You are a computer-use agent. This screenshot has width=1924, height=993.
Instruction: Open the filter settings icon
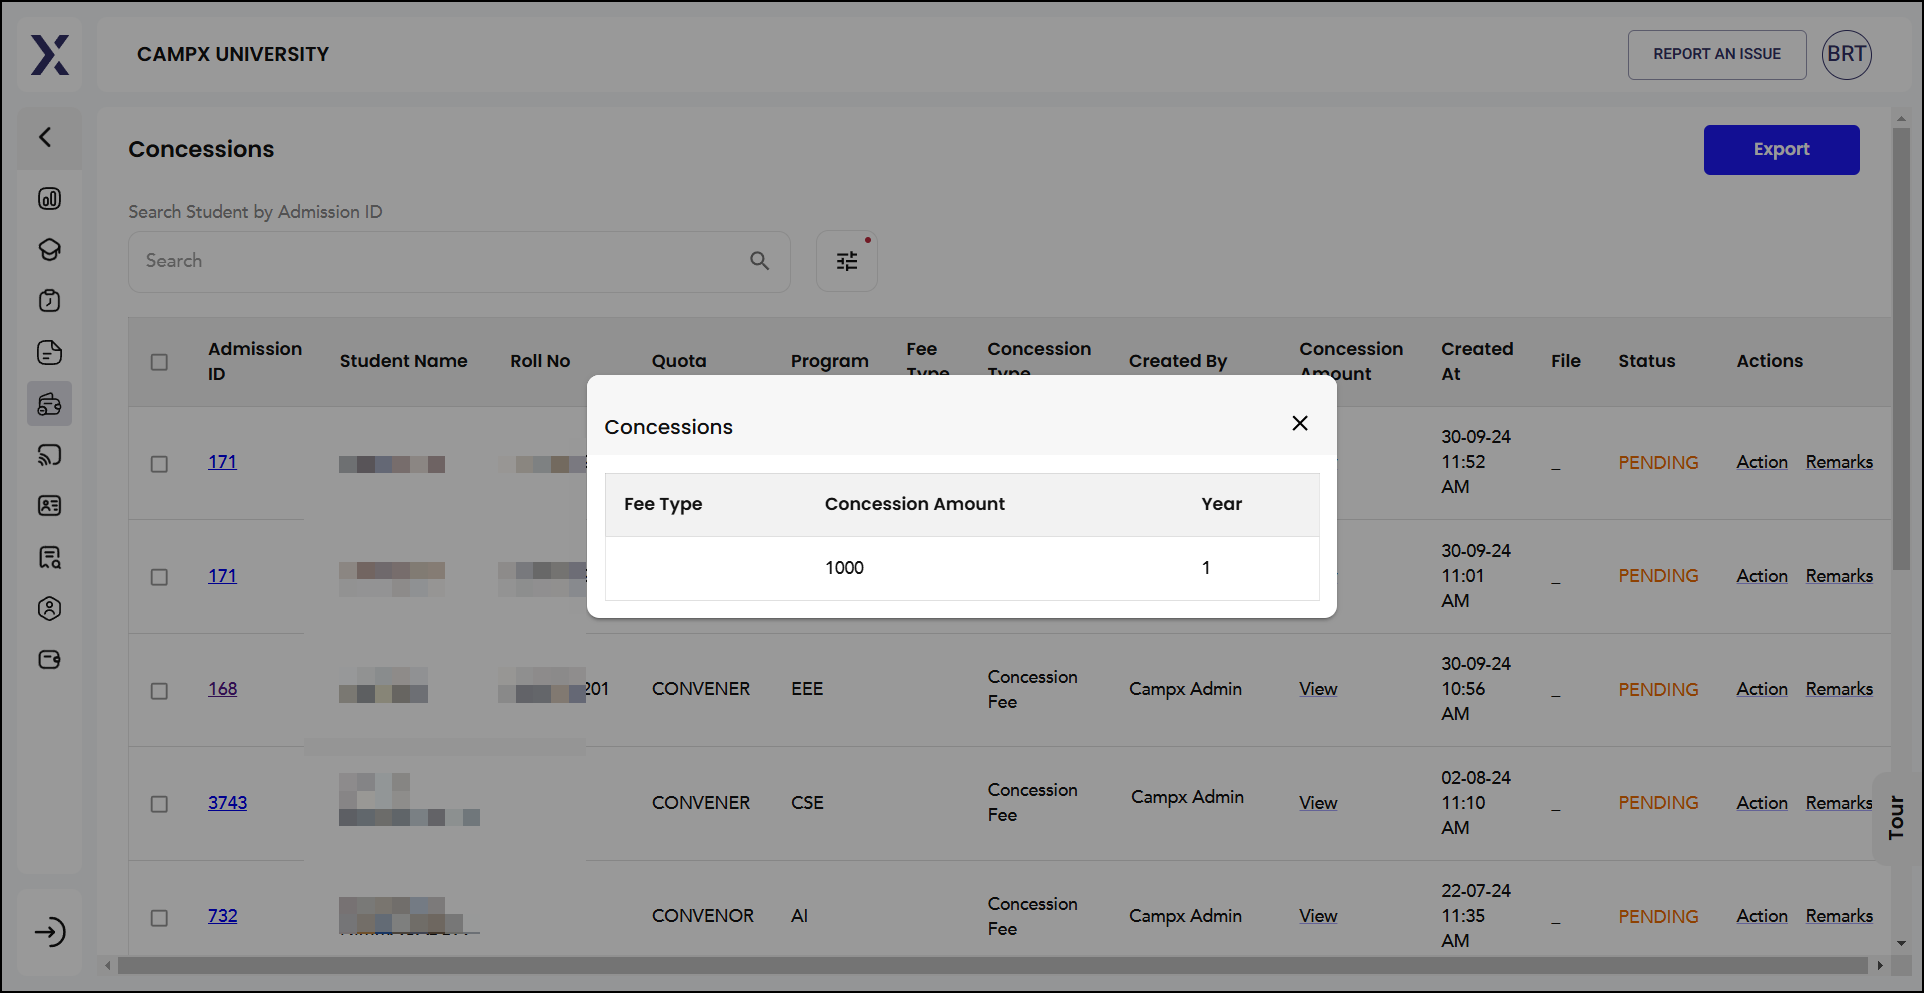847,261
